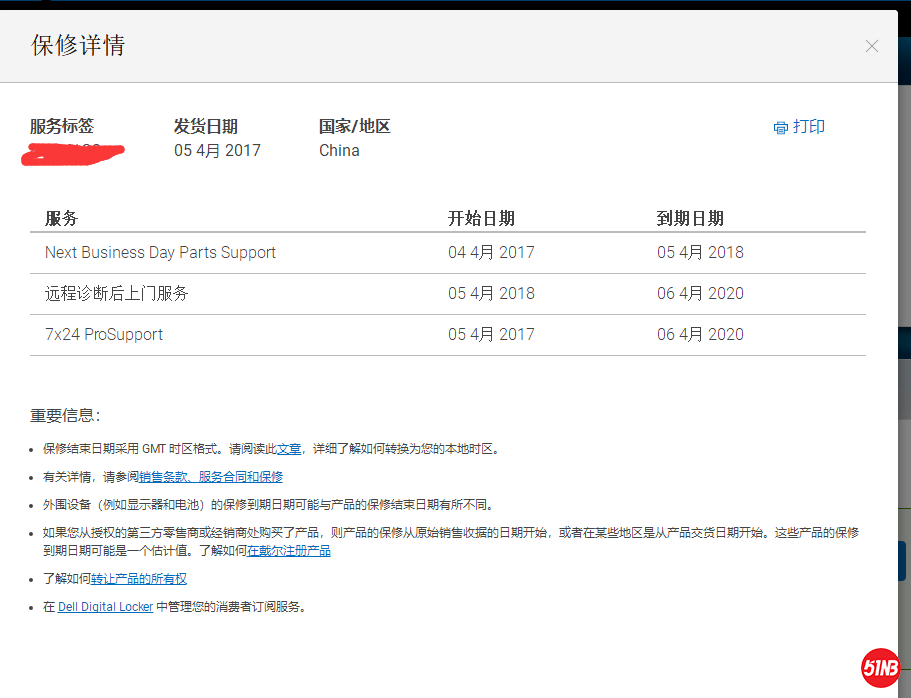Select the Next Business Day Parts Support row
The image size is (911, 698).
(160, 252)
